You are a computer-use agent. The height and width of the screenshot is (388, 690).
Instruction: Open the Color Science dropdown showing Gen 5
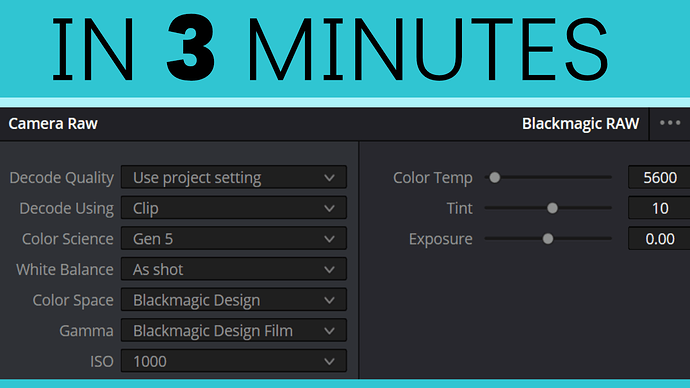234,238
